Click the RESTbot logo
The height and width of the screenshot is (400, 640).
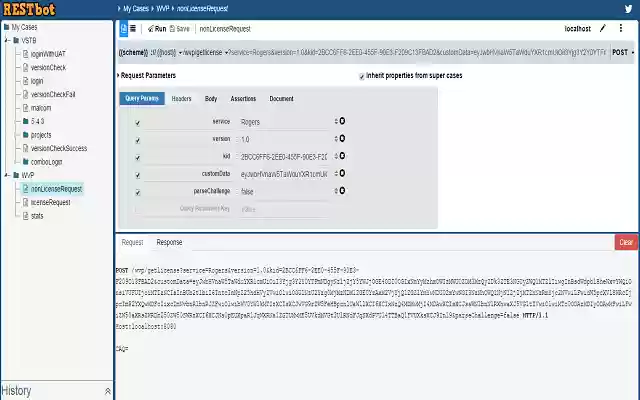tap(29, 9)
